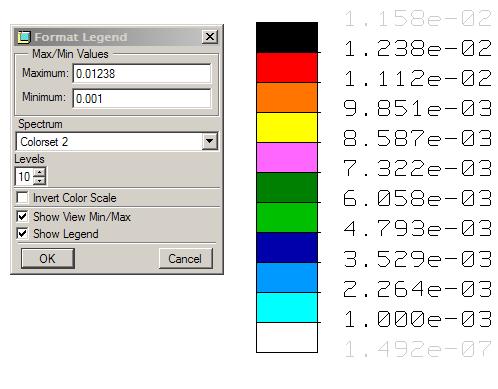Click the 8.587e-03 legend value
Screen dimensions: 498x389
click(418, 139)
